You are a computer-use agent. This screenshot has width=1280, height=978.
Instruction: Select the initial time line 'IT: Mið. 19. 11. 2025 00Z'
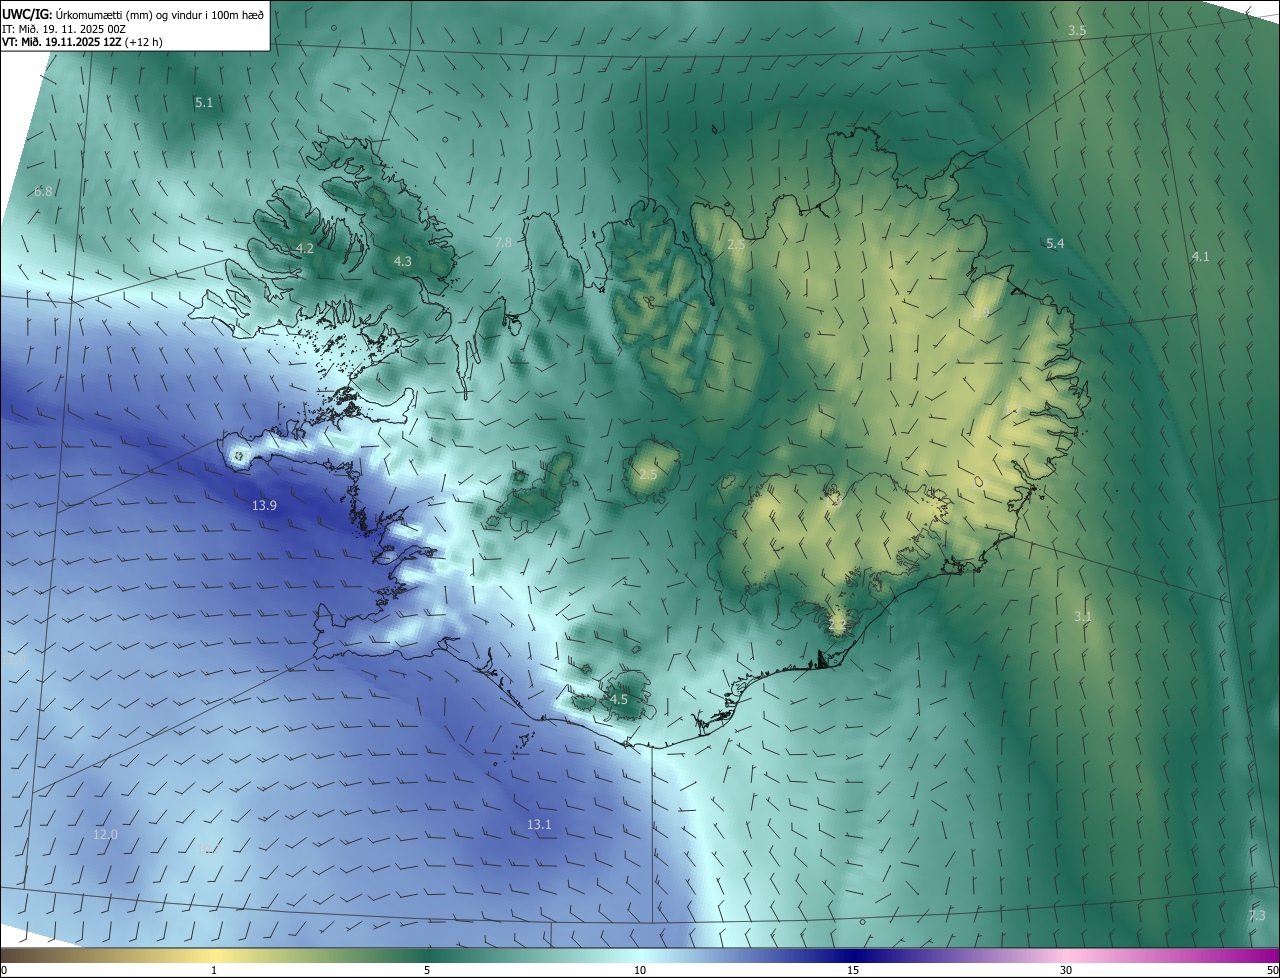click(62, 29)
